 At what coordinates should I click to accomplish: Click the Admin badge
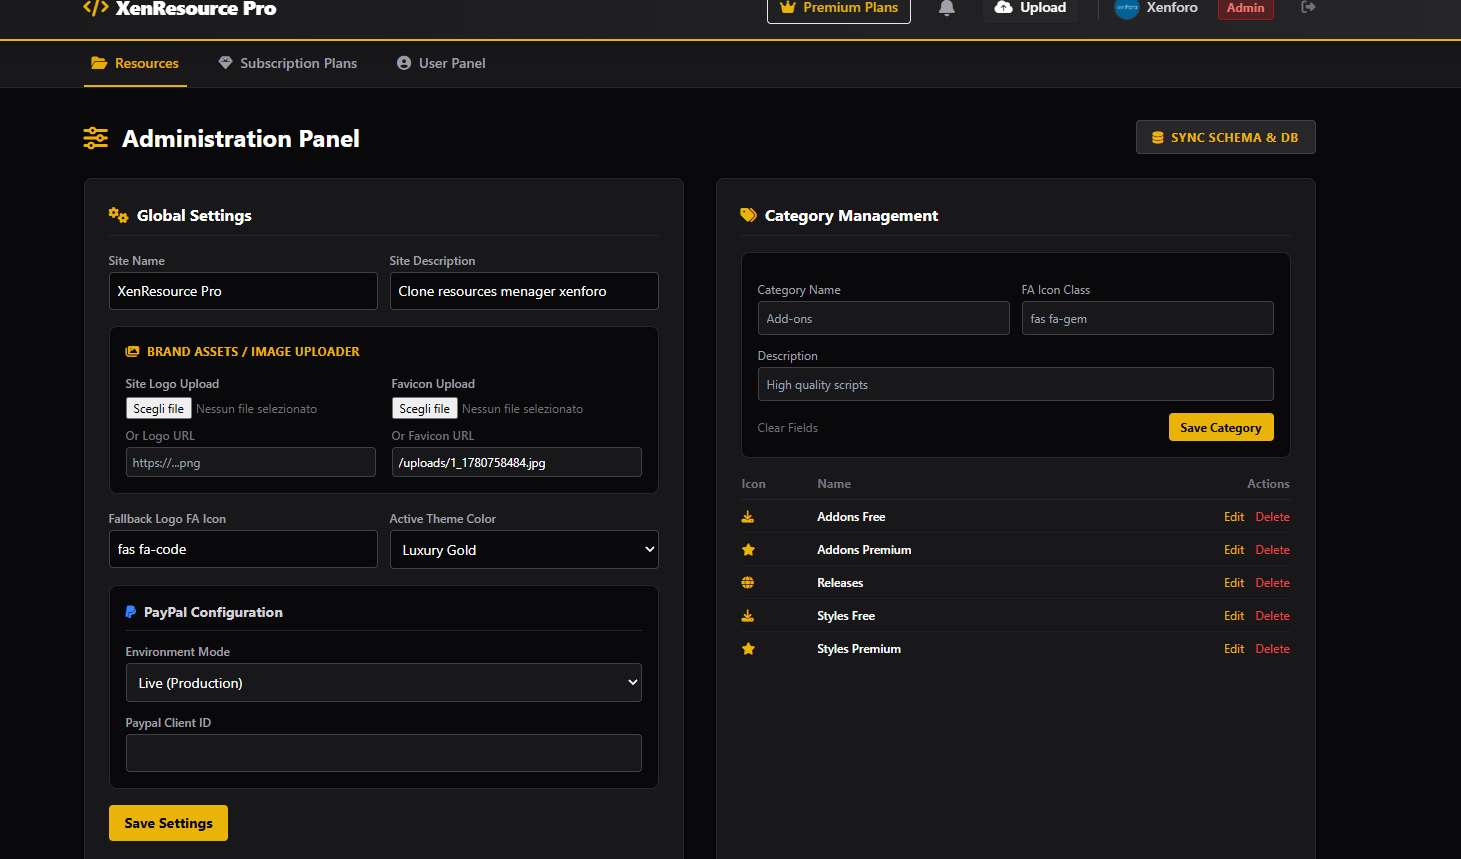click(1245, 8)
